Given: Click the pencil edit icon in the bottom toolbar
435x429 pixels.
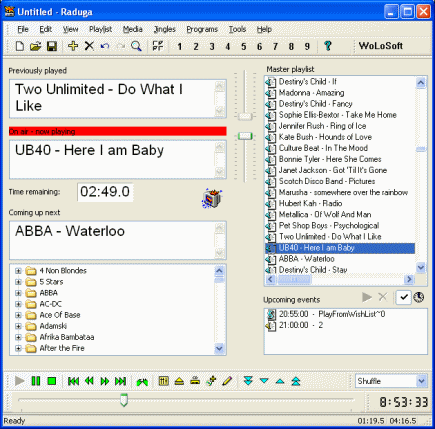Looking at the screenshot, I should click(227, 381).
